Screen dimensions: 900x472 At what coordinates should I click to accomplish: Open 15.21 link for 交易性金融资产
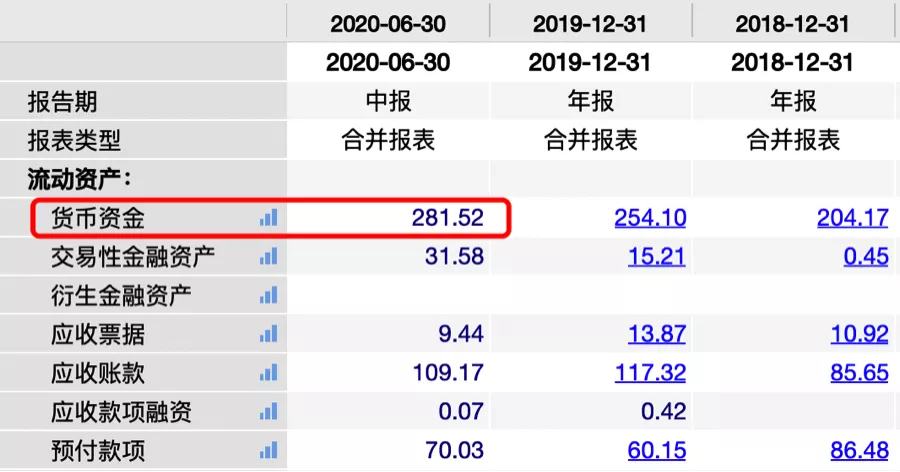click(x=657, y=257)
